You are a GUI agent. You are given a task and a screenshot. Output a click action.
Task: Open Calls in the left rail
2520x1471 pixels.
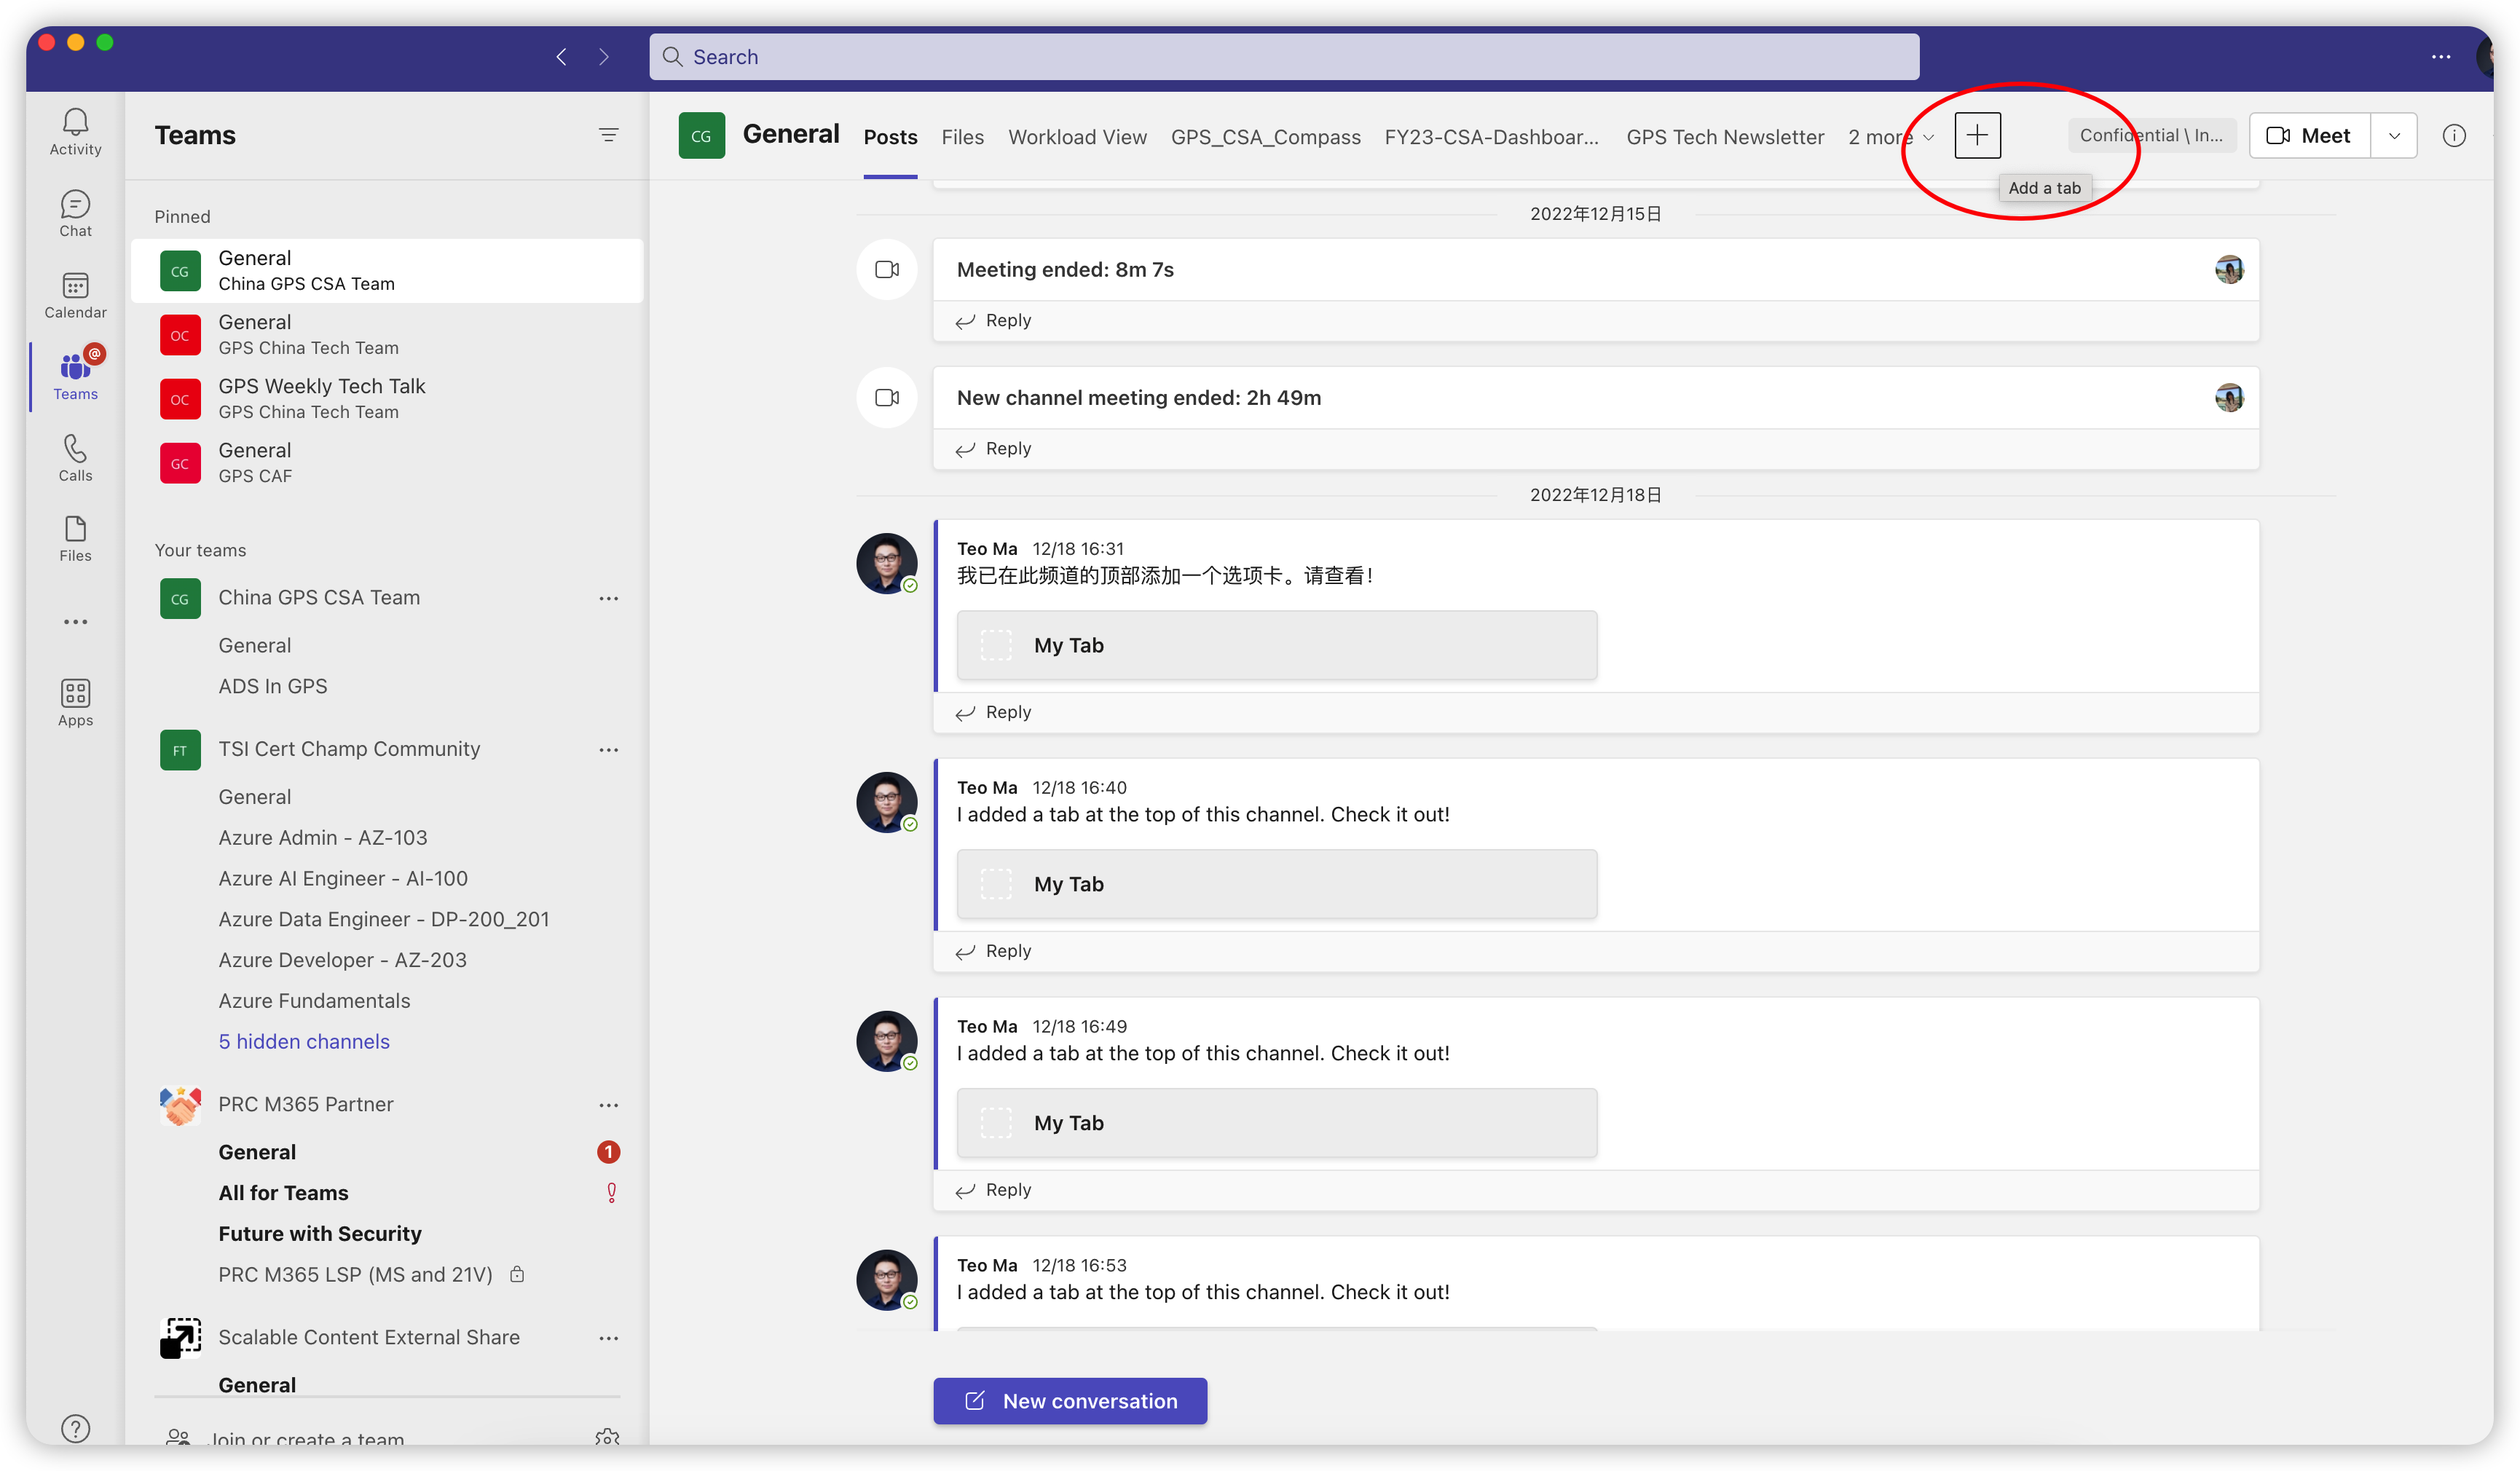point(75,458)
